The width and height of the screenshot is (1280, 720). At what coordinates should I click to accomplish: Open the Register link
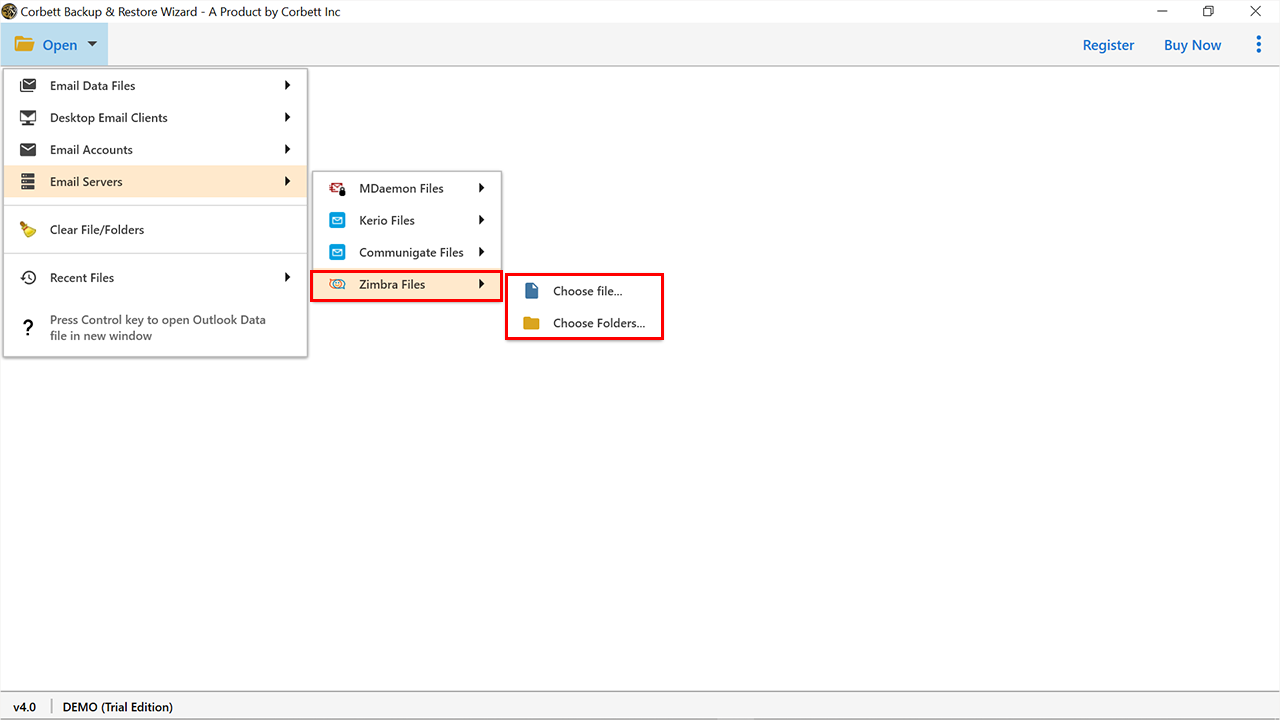(x=1108, y=45)
